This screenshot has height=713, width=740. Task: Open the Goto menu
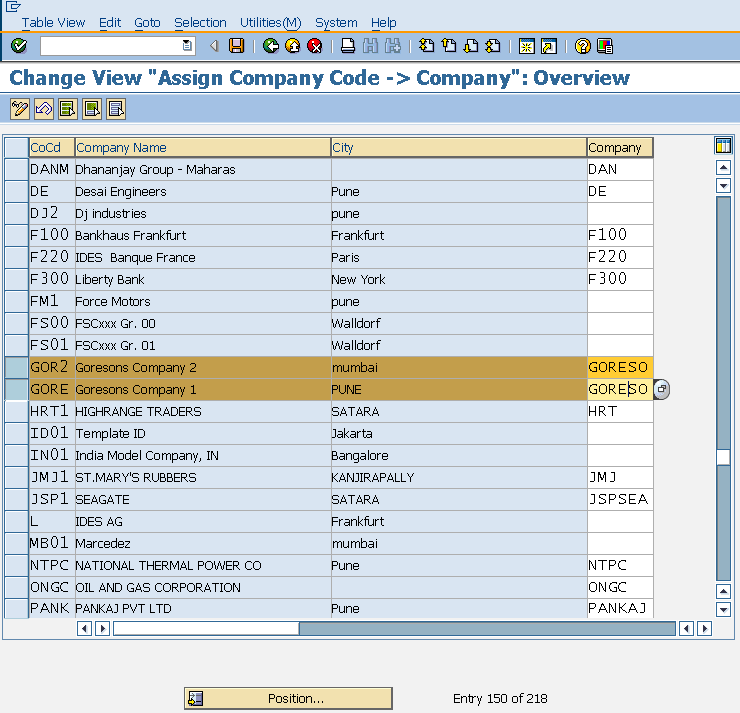(147, 23)
